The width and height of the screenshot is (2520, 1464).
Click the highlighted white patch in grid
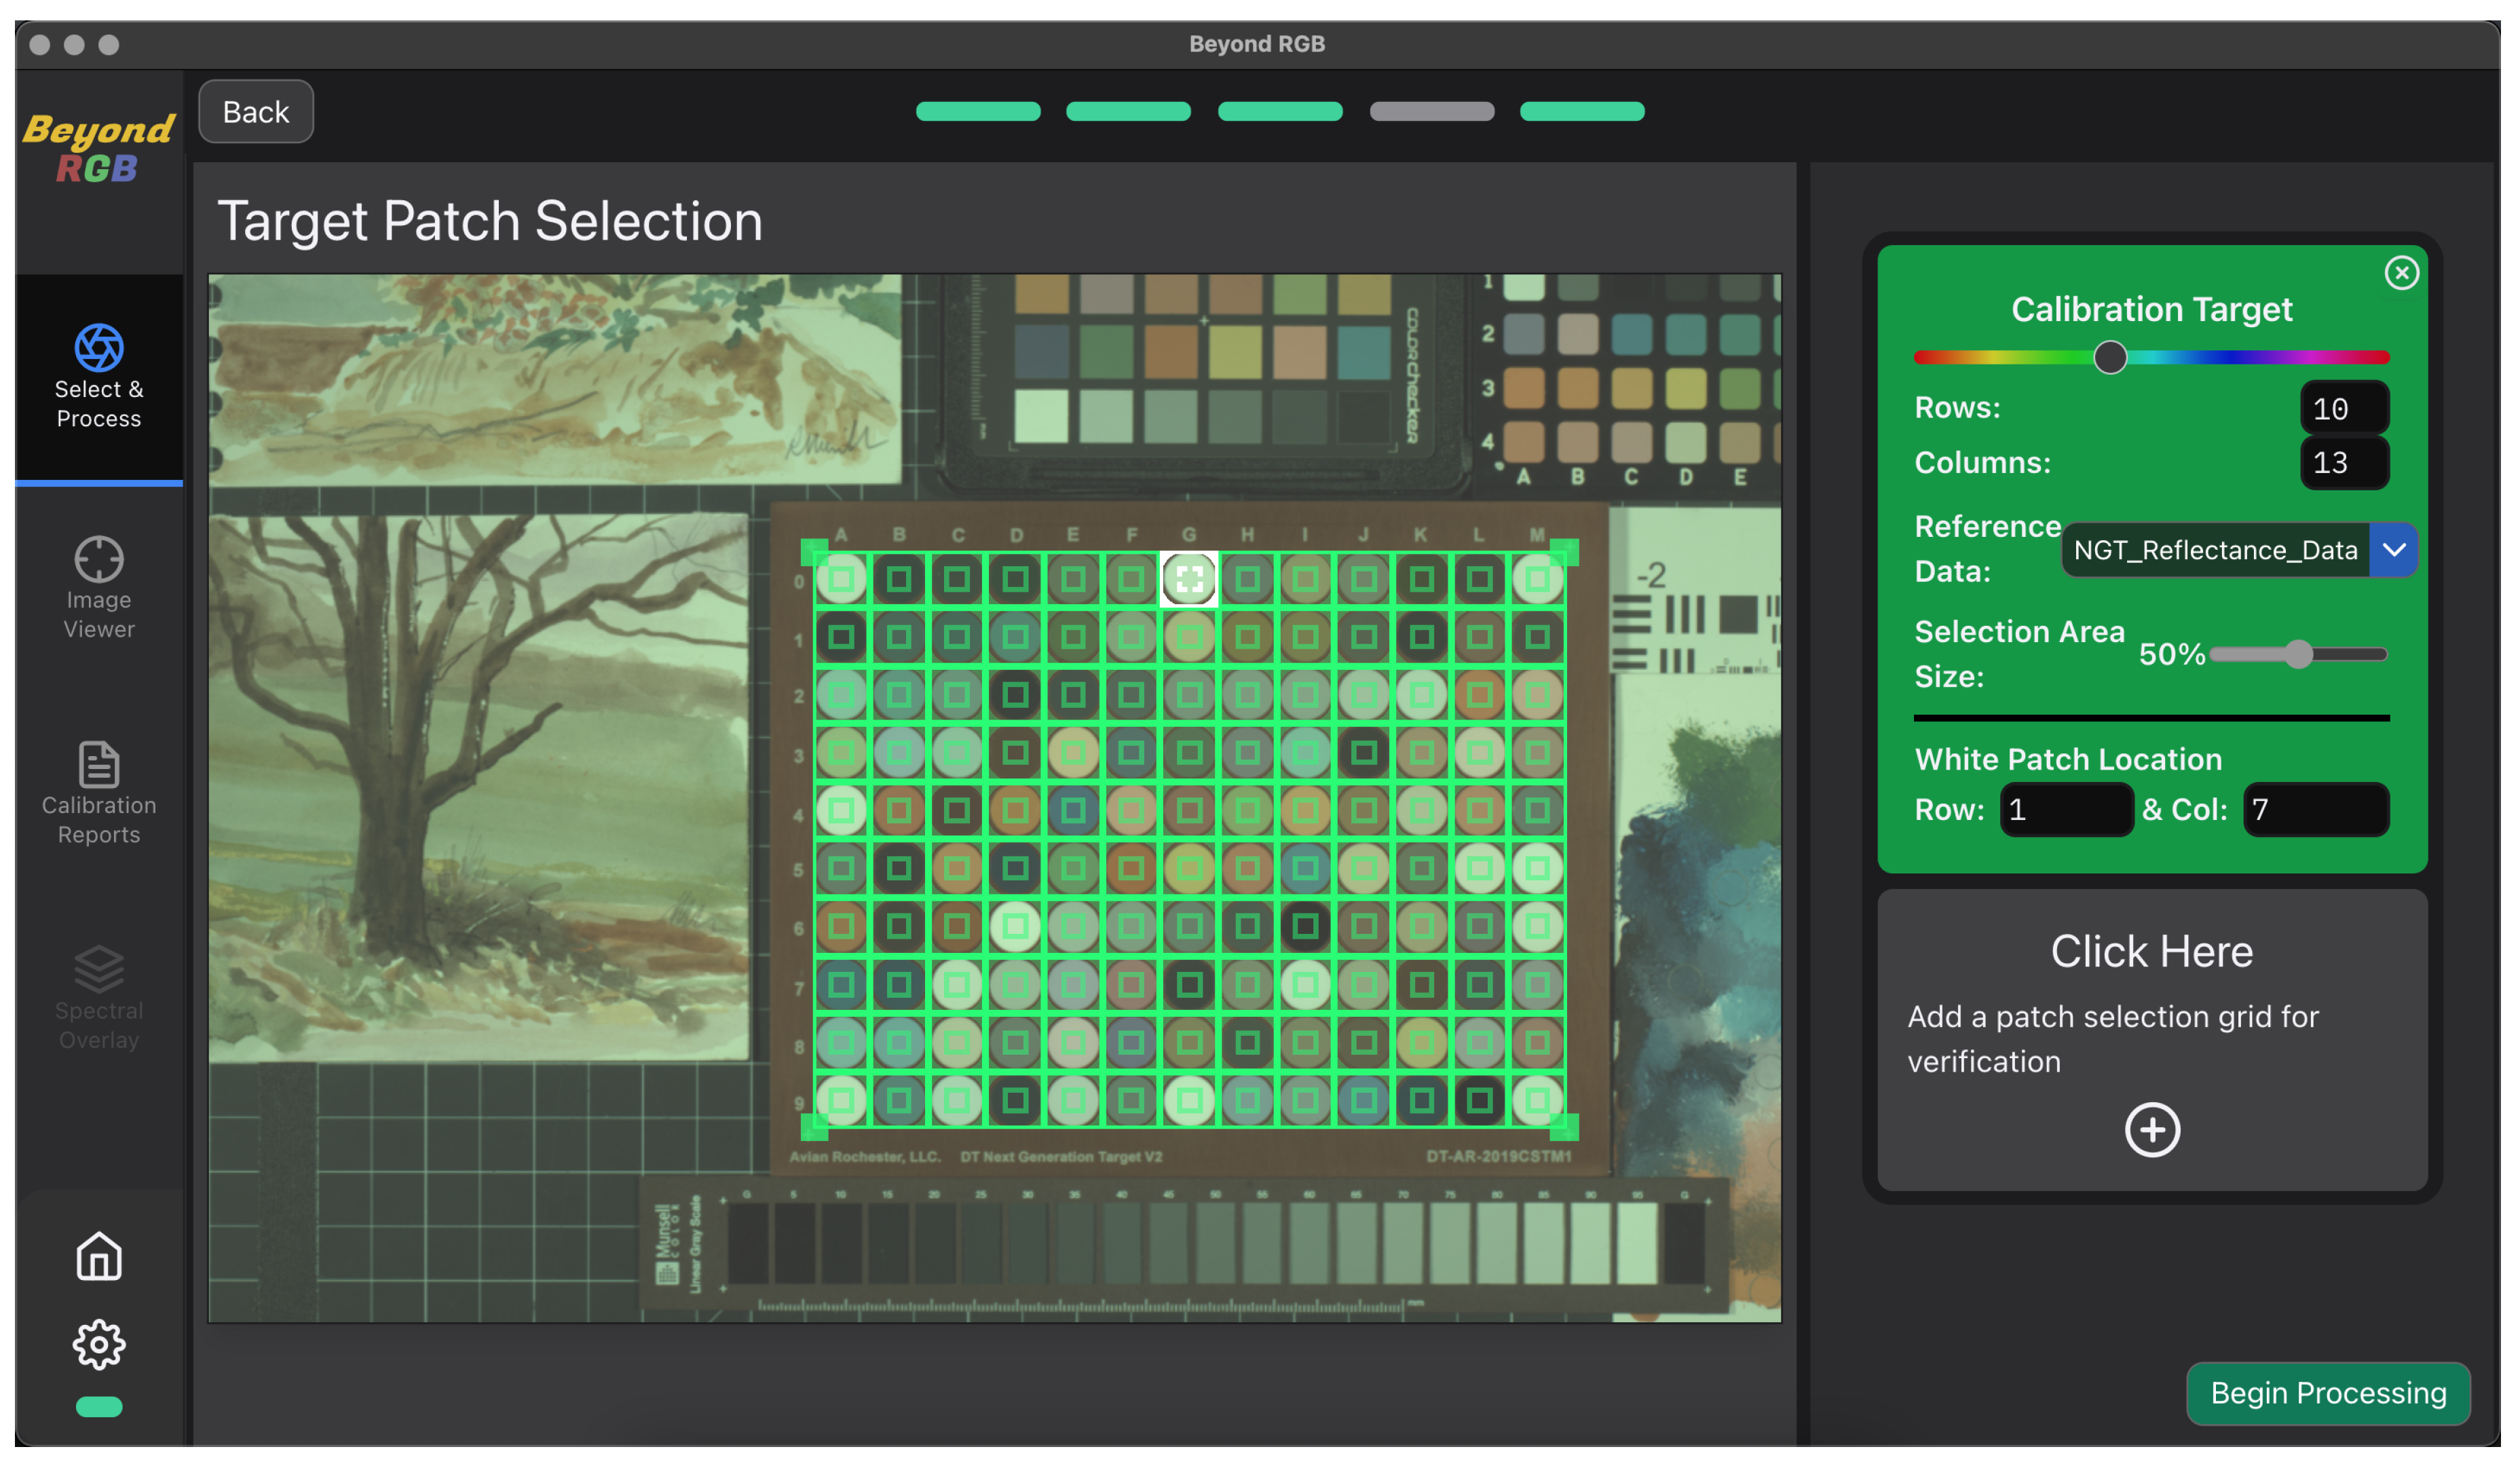1189,579
